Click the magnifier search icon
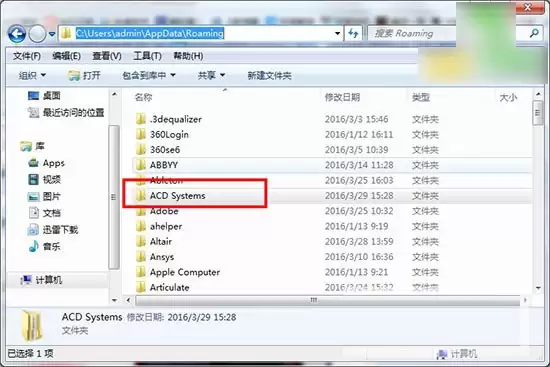 [534, 33]
